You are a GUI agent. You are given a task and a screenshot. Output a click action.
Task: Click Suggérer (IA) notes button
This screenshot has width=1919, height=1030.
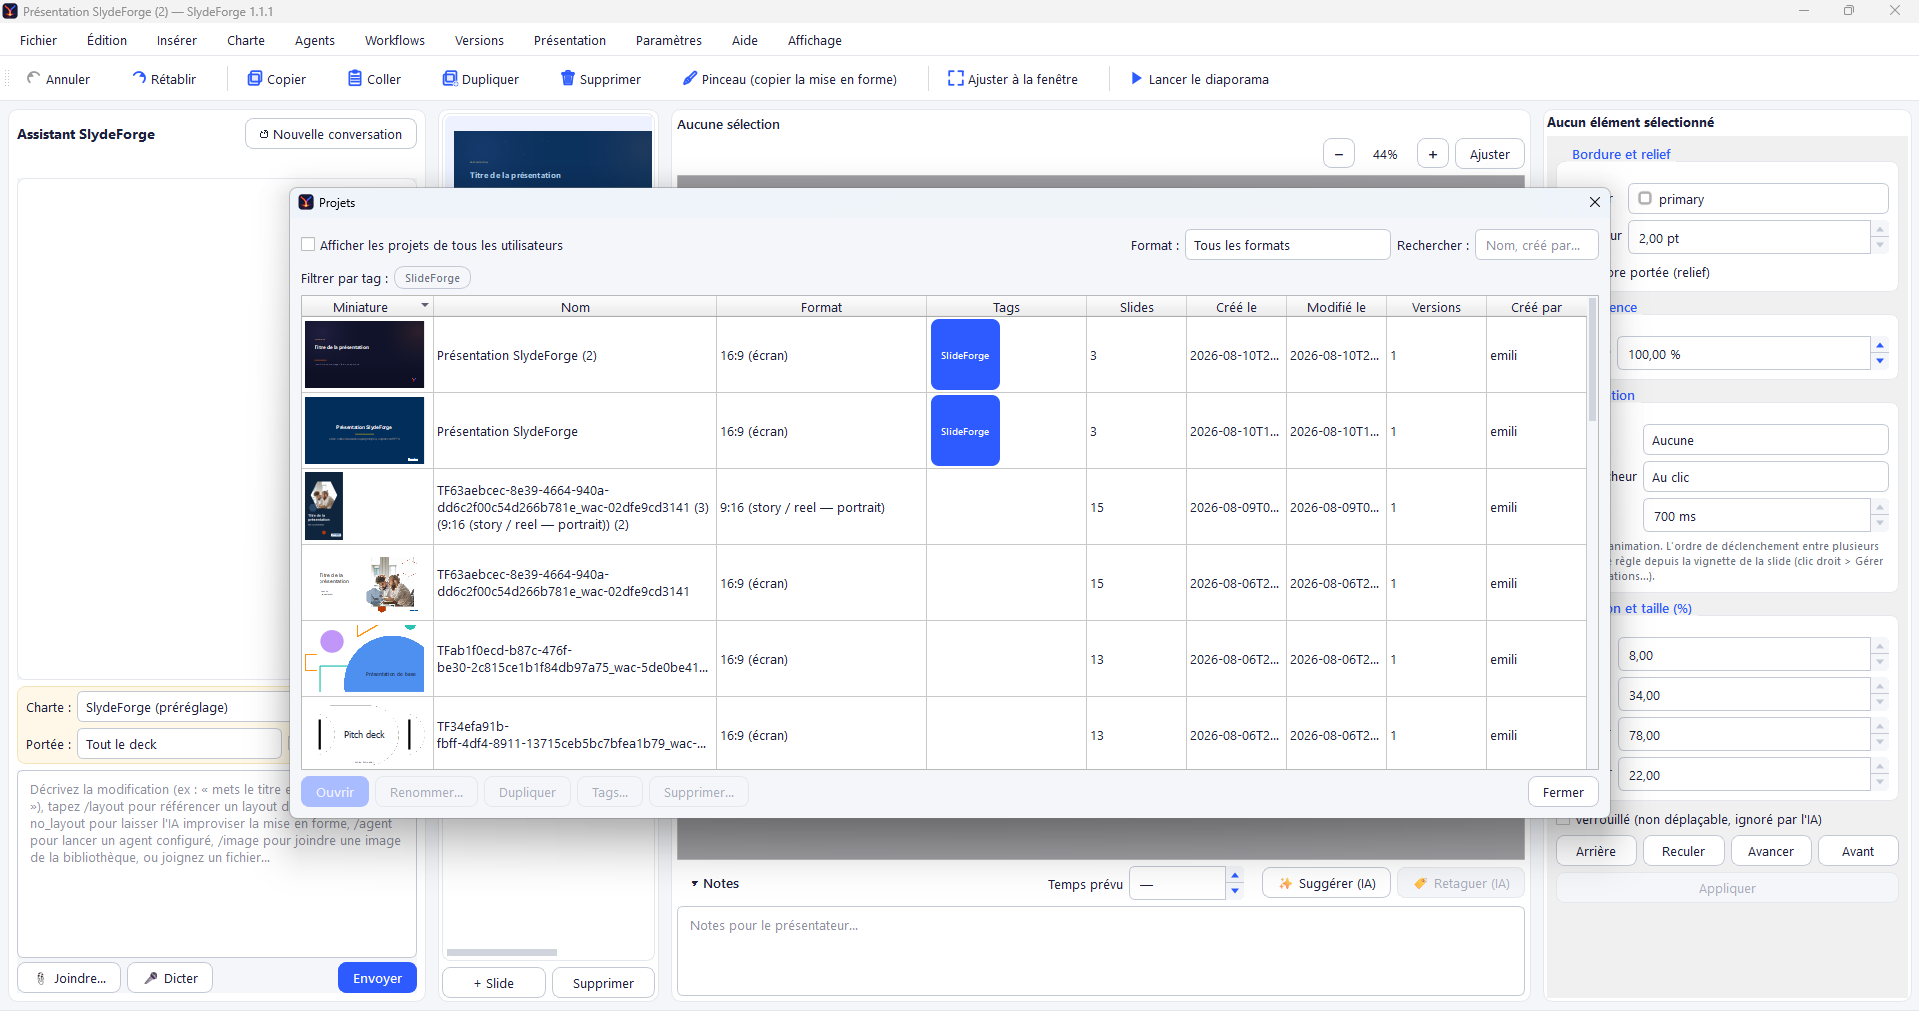(1326, 883)
